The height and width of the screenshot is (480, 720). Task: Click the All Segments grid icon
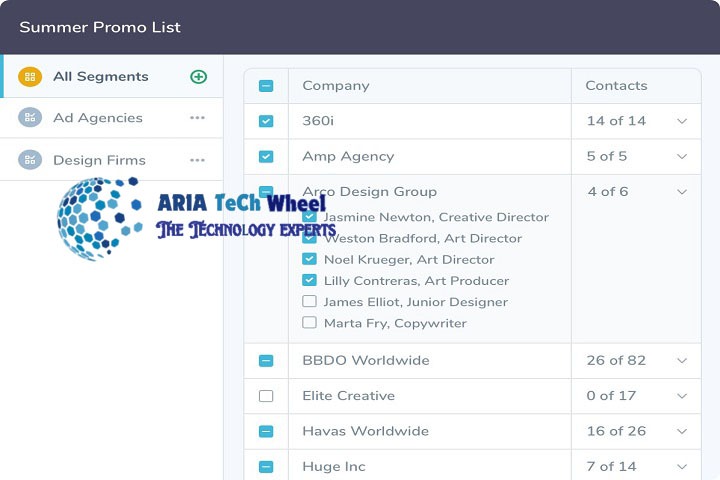click(30, 77)
